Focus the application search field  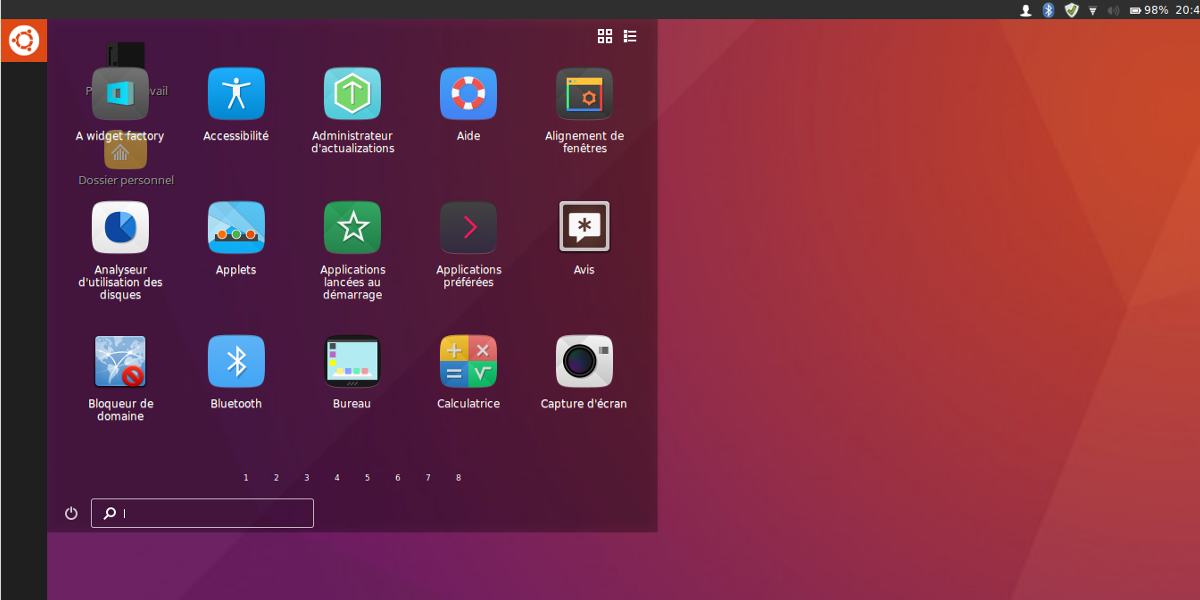pyautogui.click(x=202, y=513)
